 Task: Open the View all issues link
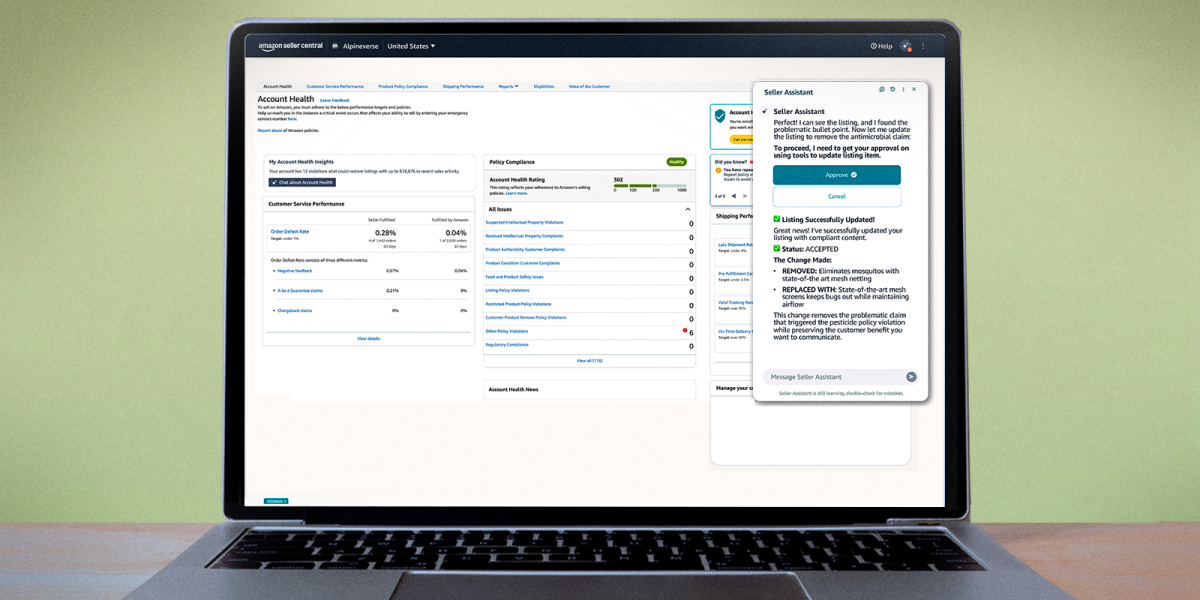click(589, 359)
